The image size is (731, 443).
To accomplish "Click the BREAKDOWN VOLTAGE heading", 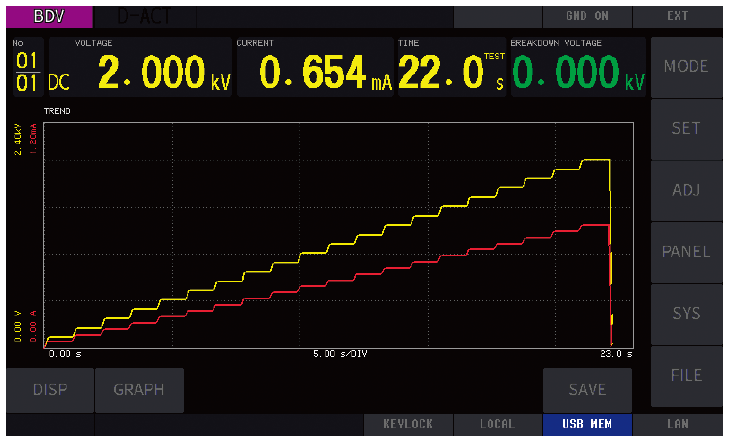I will coord(556,43).
